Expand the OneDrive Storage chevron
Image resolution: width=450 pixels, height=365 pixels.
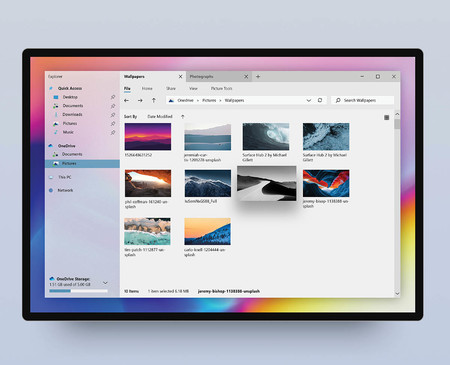[105, 283]
